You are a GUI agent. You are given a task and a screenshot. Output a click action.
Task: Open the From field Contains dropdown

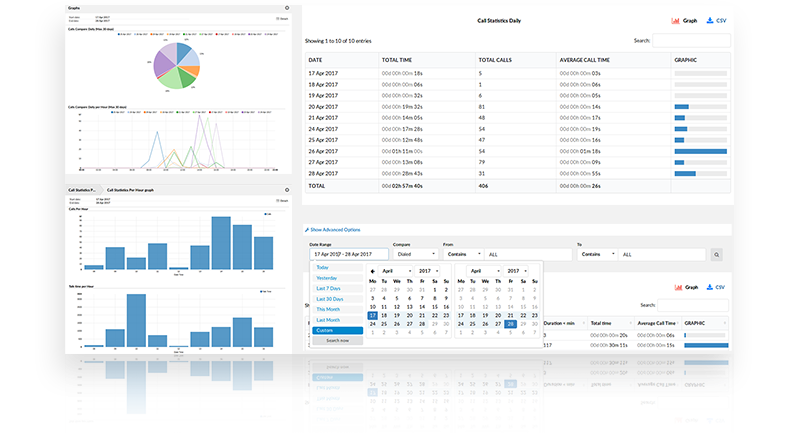point(463,254)
